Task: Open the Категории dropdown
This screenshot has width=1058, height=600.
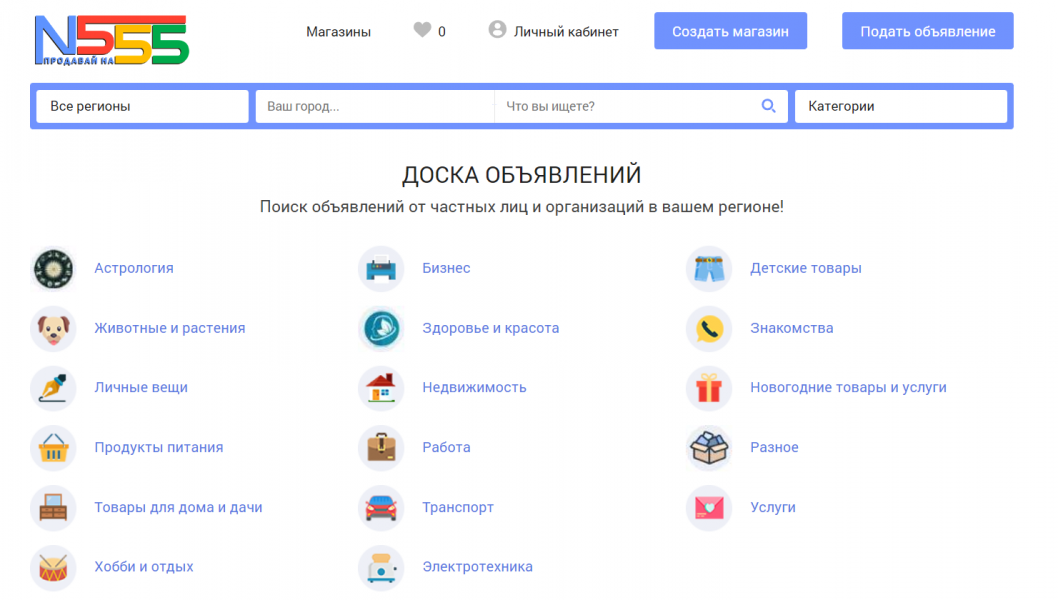Action: [901, 106]
